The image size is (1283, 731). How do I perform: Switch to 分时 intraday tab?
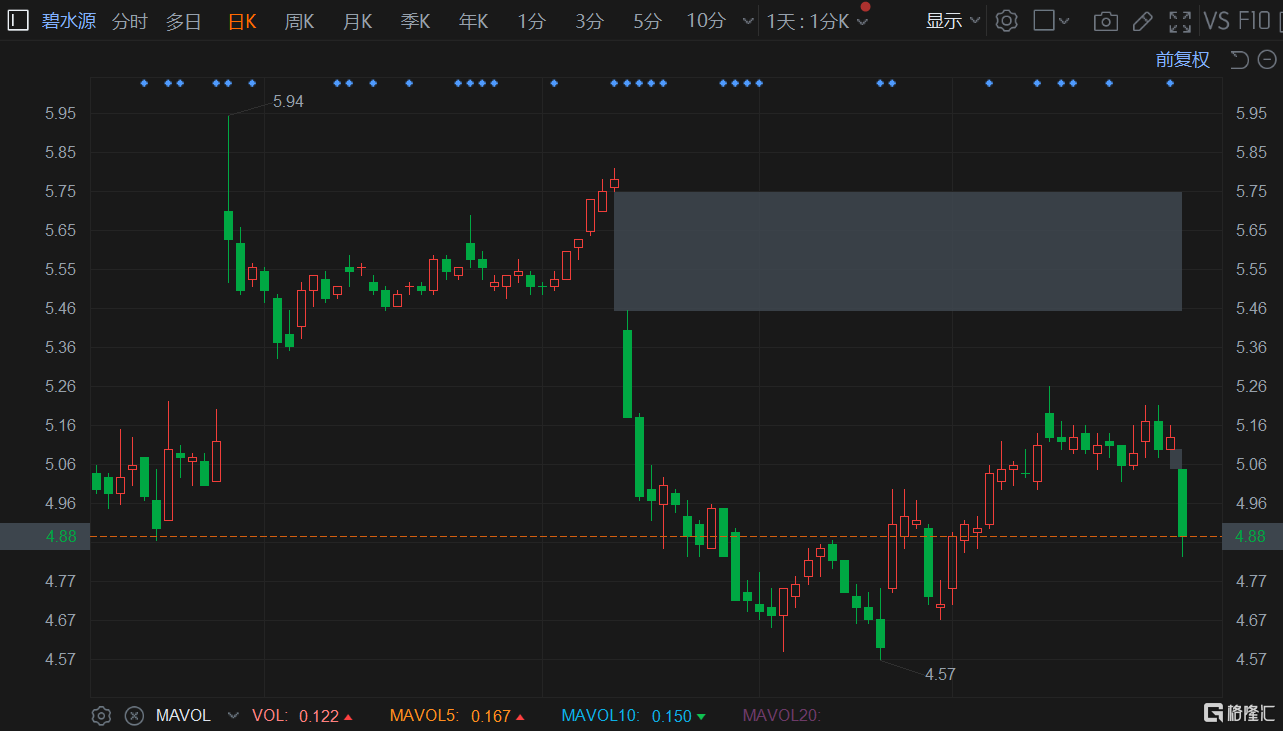130,21
